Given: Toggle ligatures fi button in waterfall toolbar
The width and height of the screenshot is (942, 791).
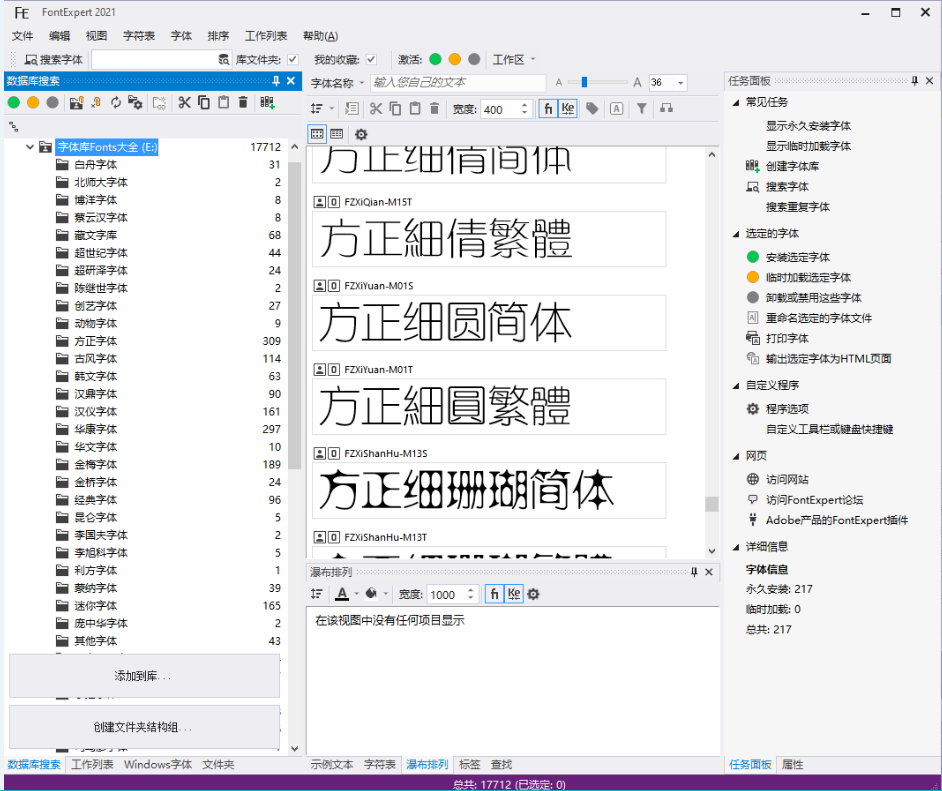Looking at the screenshot, I should tap(494, 594).
